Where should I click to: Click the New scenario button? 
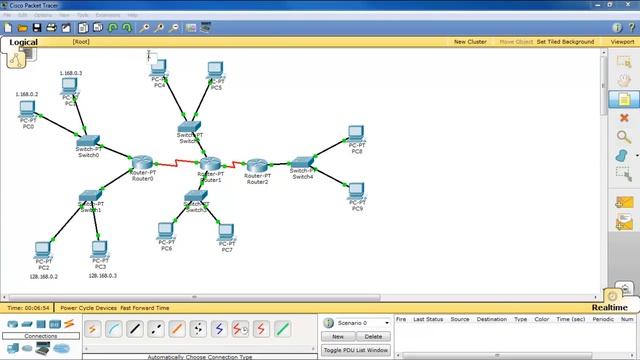[x=338, y=337]
